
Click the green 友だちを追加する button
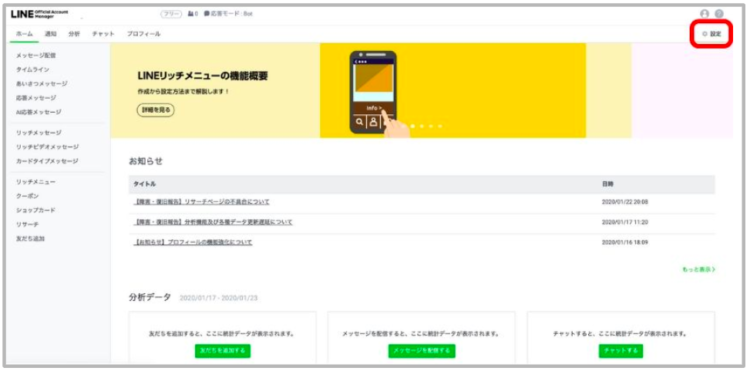coord(222,351)
